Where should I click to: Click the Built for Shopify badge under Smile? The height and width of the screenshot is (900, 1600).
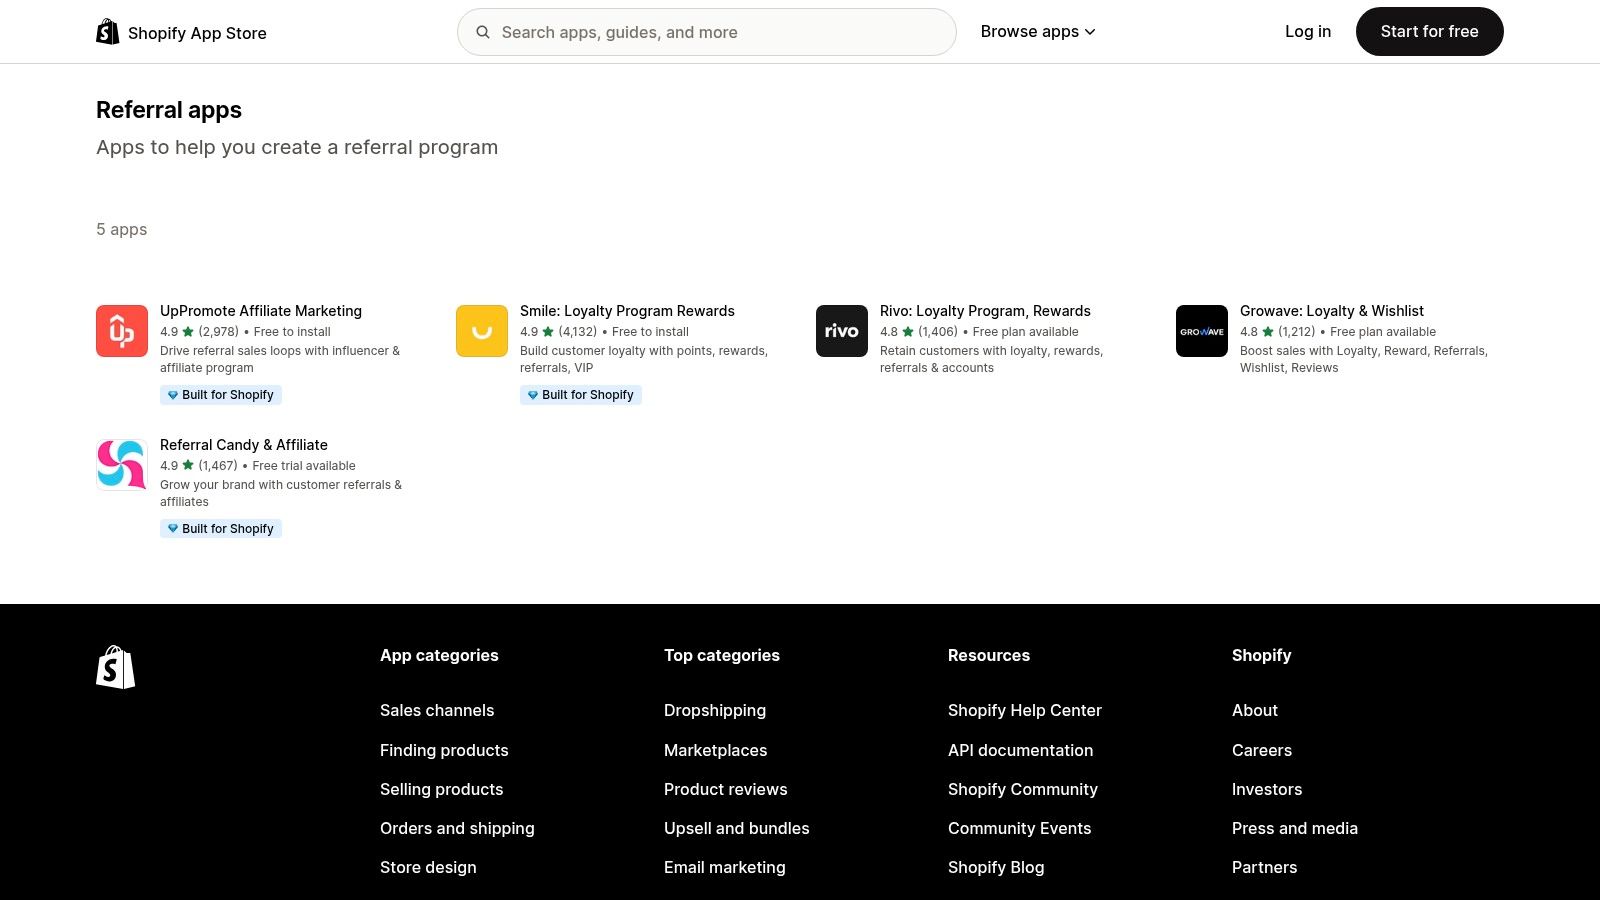point(581,394)
